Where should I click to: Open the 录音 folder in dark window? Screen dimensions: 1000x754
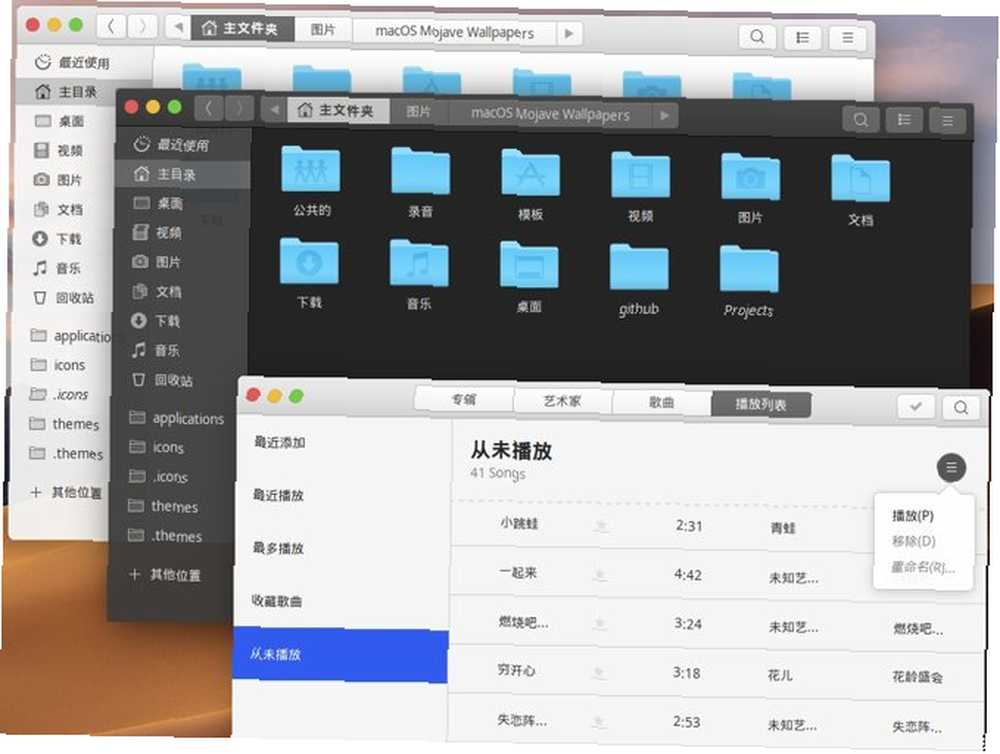(420, 171)
